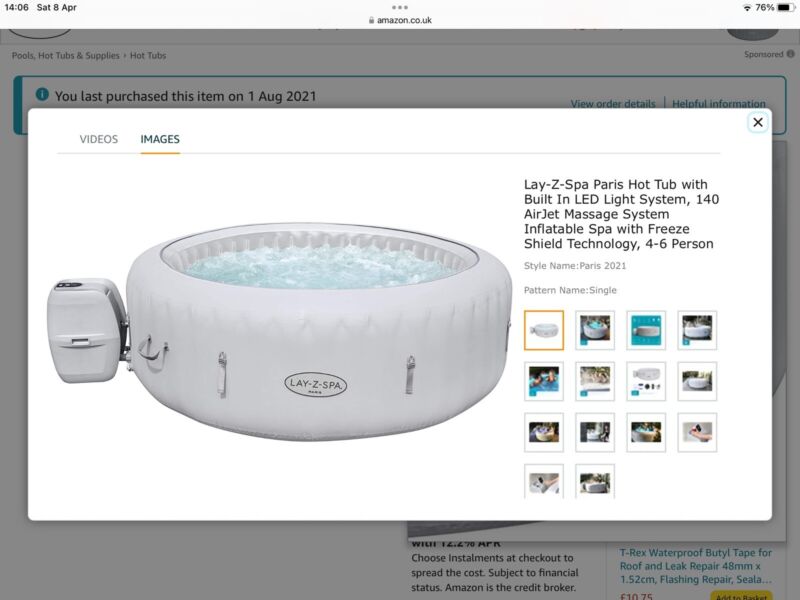
Task: Close the image gallery popup
Action: click(x=758, y=122)
